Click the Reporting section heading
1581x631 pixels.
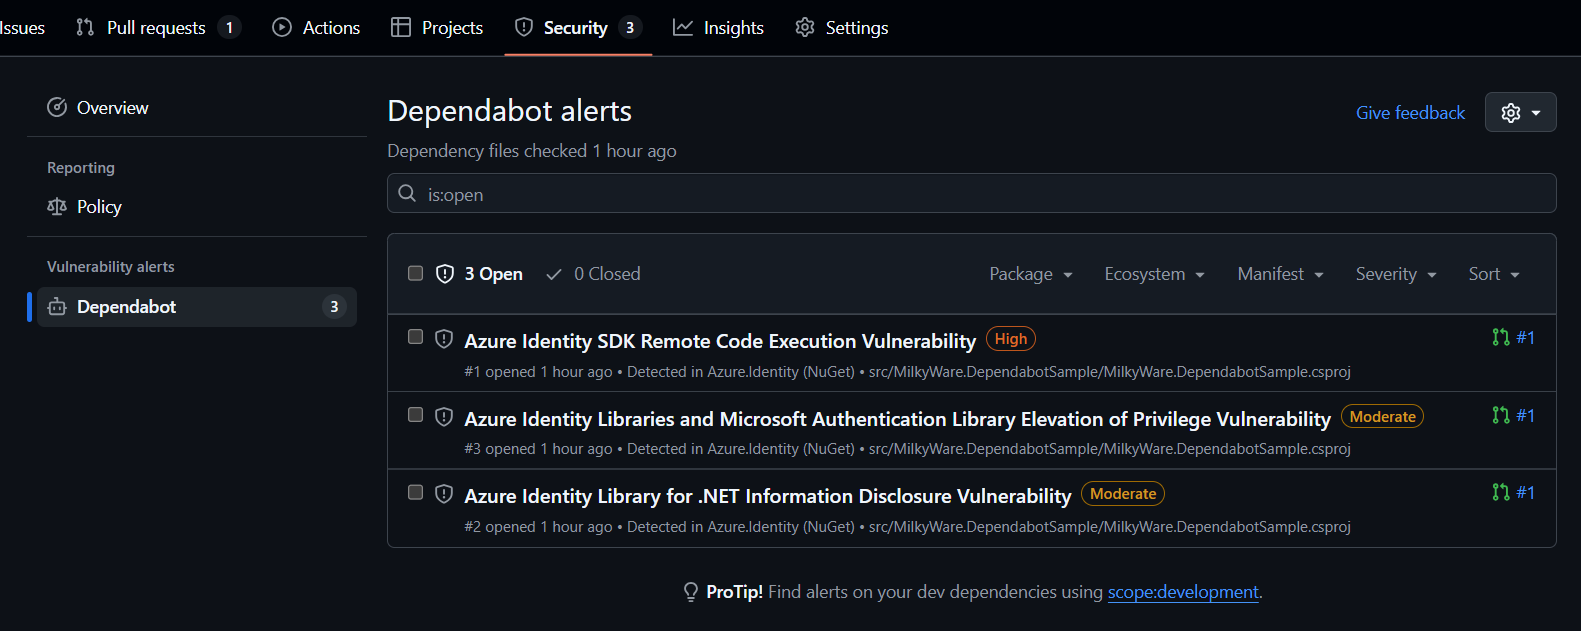[81, 168]
